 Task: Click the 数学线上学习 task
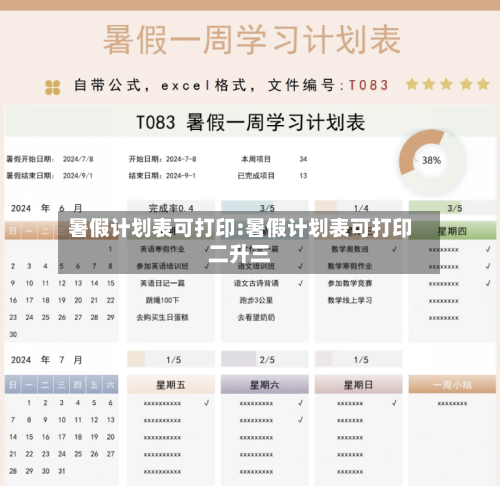pyautogui.click(x=350, y=300)
